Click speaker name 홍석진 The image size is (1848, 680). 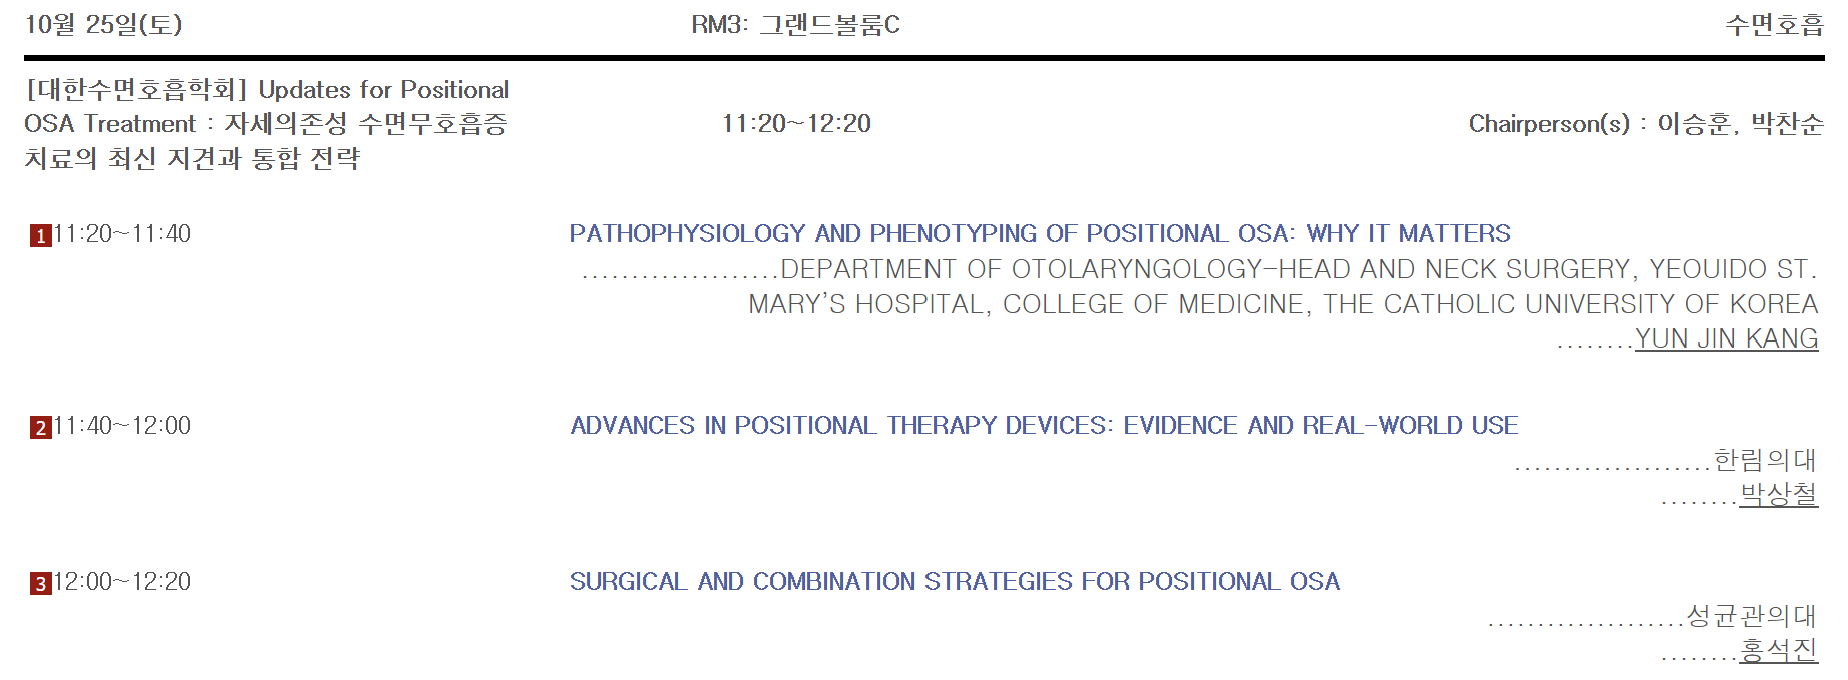(x=1778, y=651)
